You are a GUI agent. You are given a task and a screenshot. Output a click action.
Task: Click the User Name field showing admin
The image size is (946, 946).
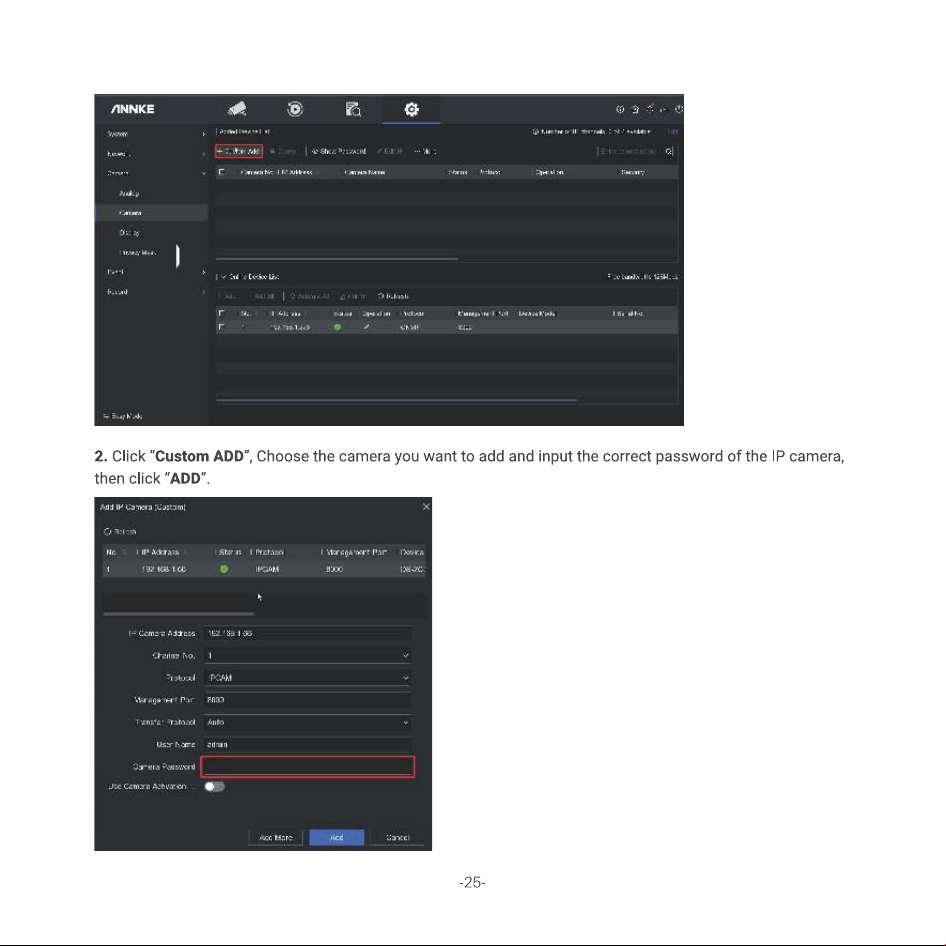[x=308, y=744]
